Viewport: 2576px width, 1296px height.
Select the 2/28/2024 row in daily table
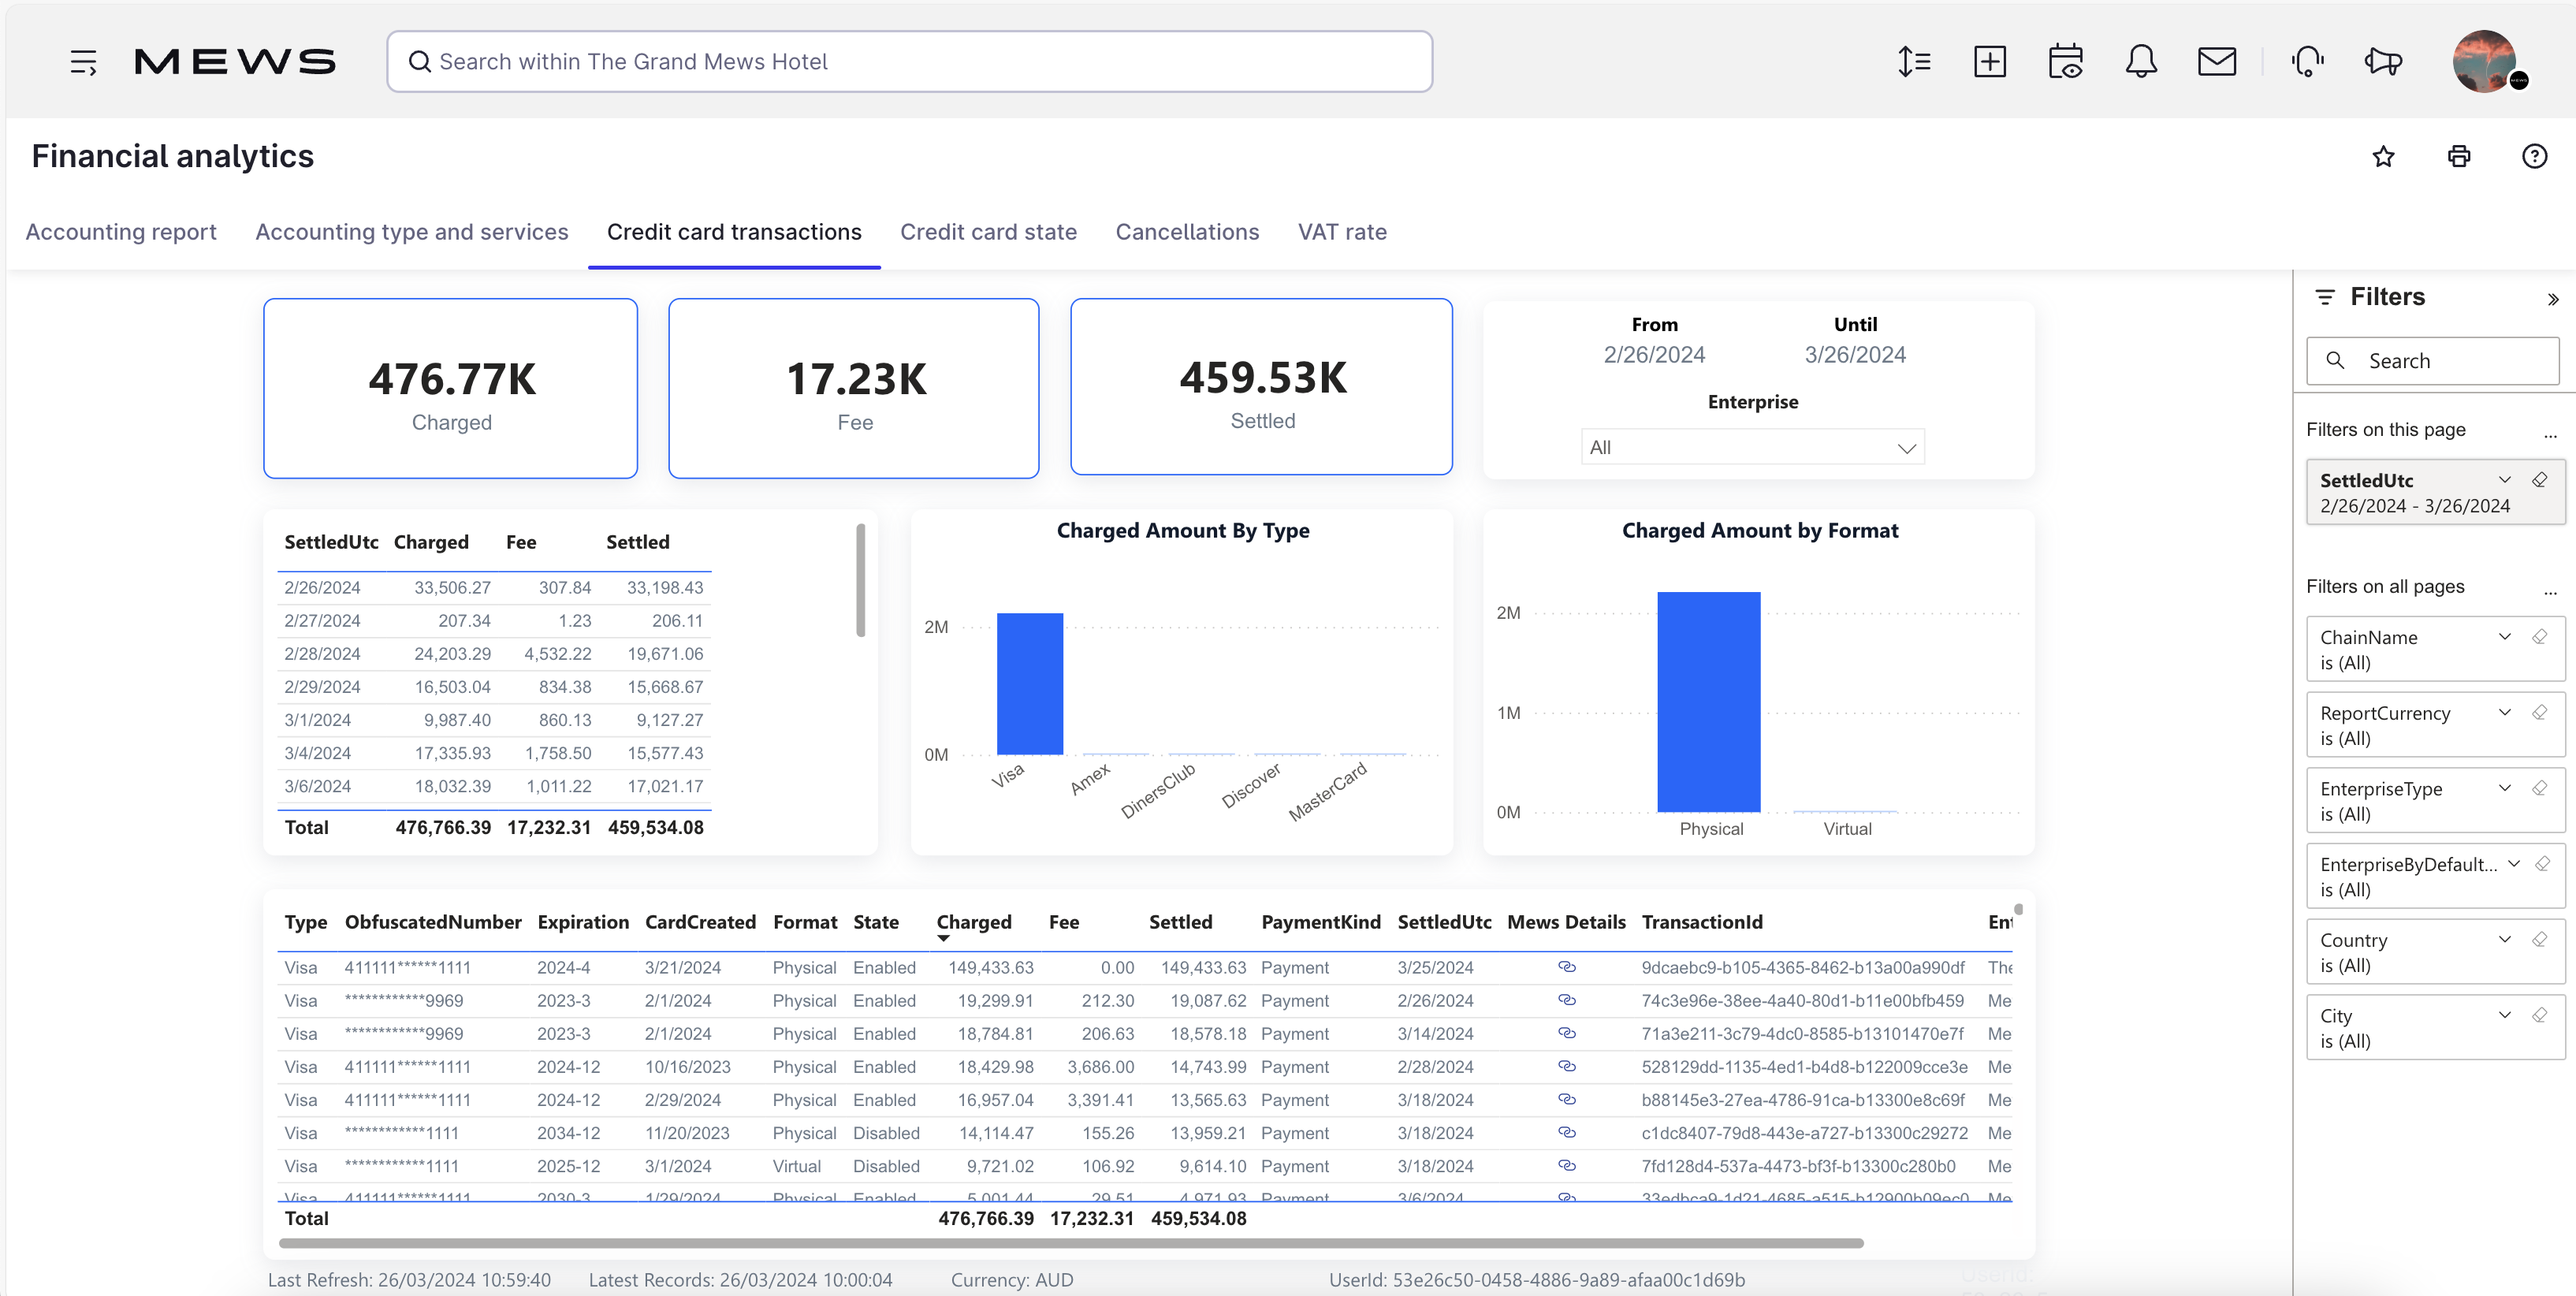[494, 654]
